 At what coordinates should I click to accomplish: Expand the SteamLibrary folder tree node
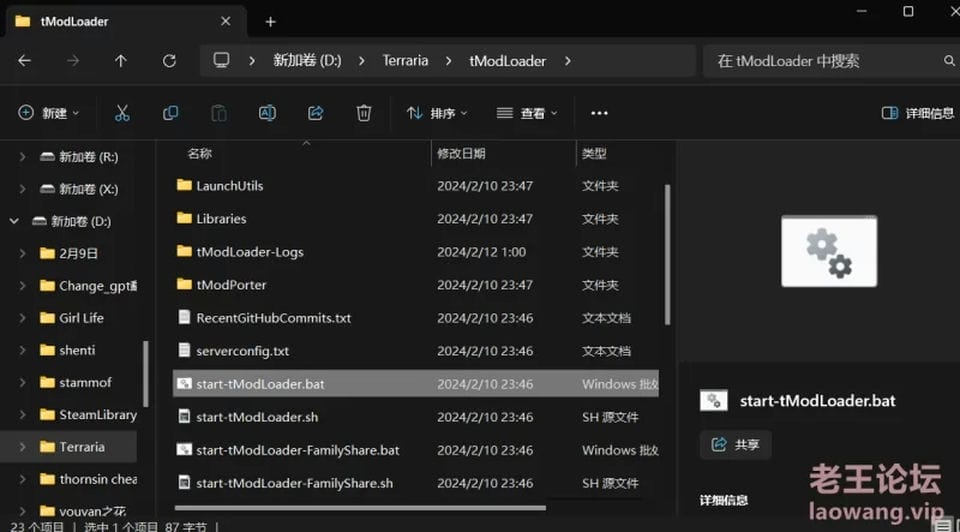[22, 414]
